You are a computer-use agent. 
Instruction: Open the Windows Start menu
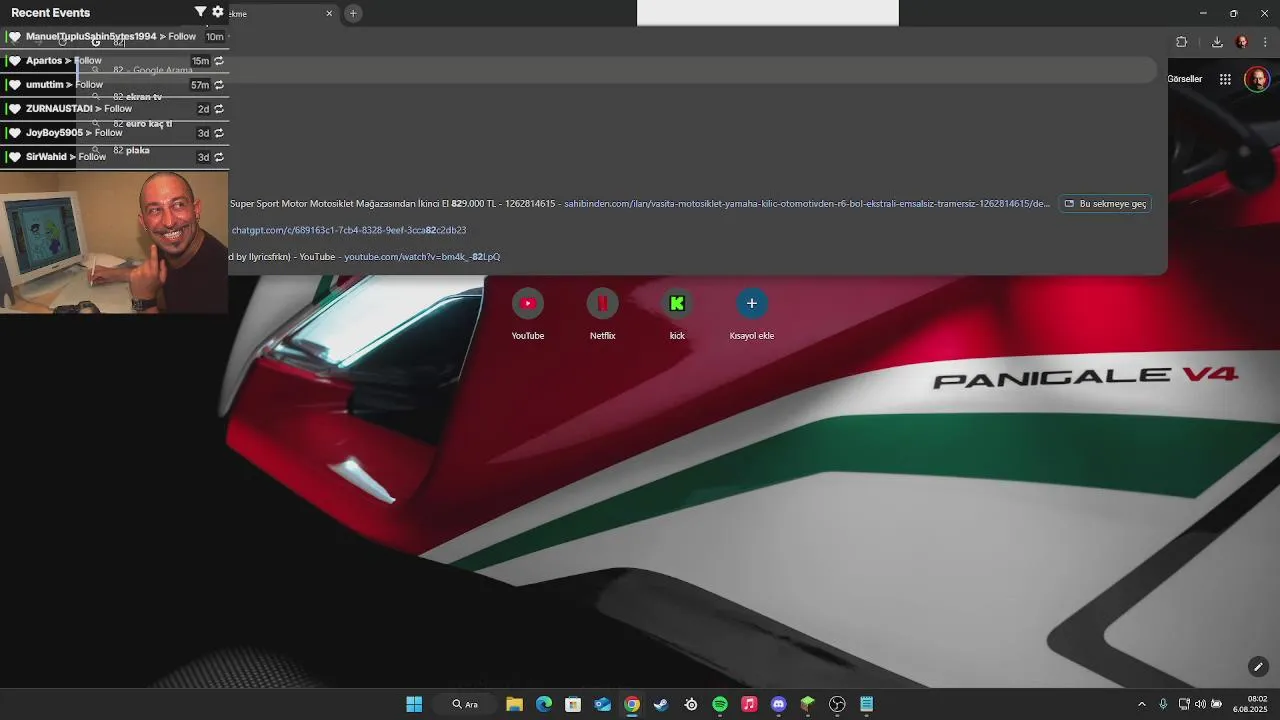[x=414, y=704]
